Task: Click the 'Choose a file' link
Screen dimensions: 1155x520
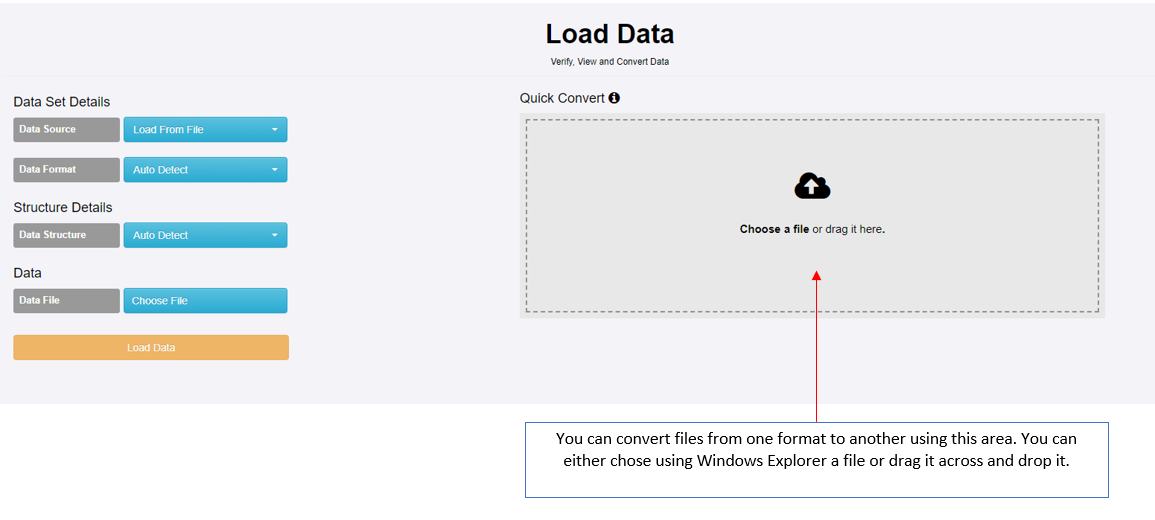Action: click(774, 229)
